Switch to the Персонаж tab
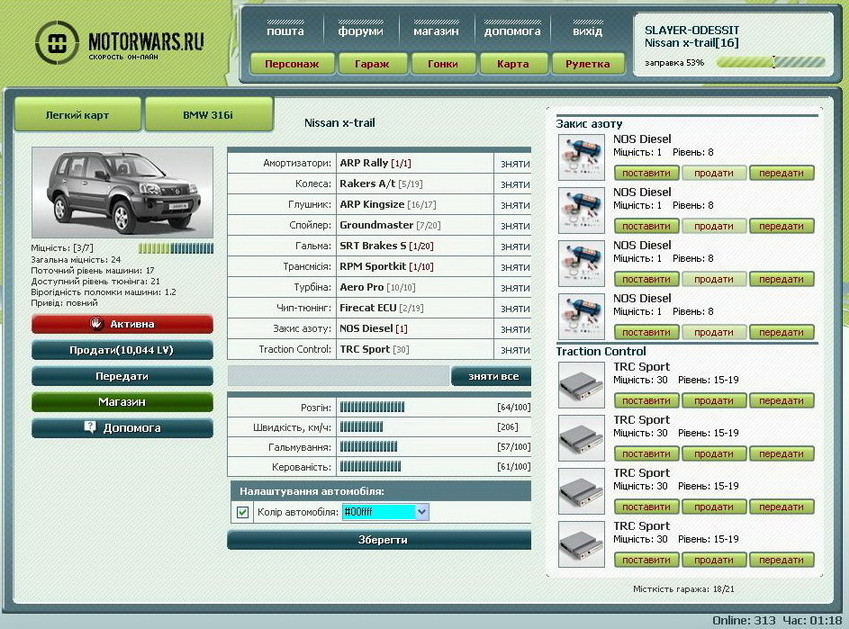The image size is (849, 629). click(292, 64)
